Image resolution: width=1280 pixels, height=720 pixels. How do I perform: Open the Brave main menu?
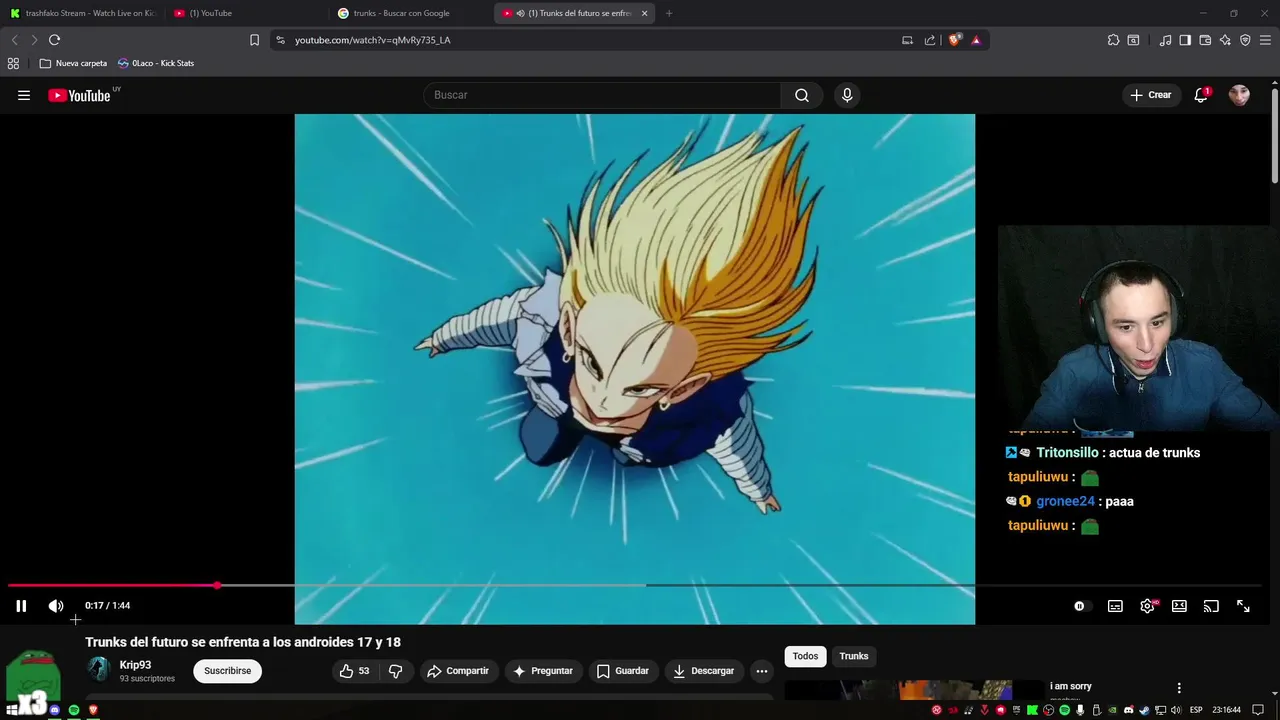pos(1265,40)
